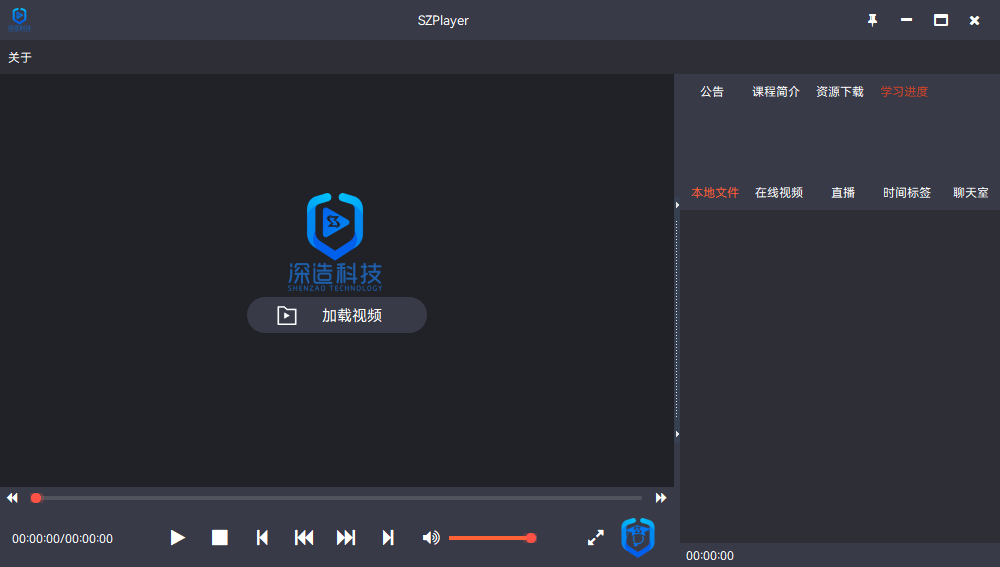Click the play button
Screen dimensions: 1000x567
(x=178, y=538)
